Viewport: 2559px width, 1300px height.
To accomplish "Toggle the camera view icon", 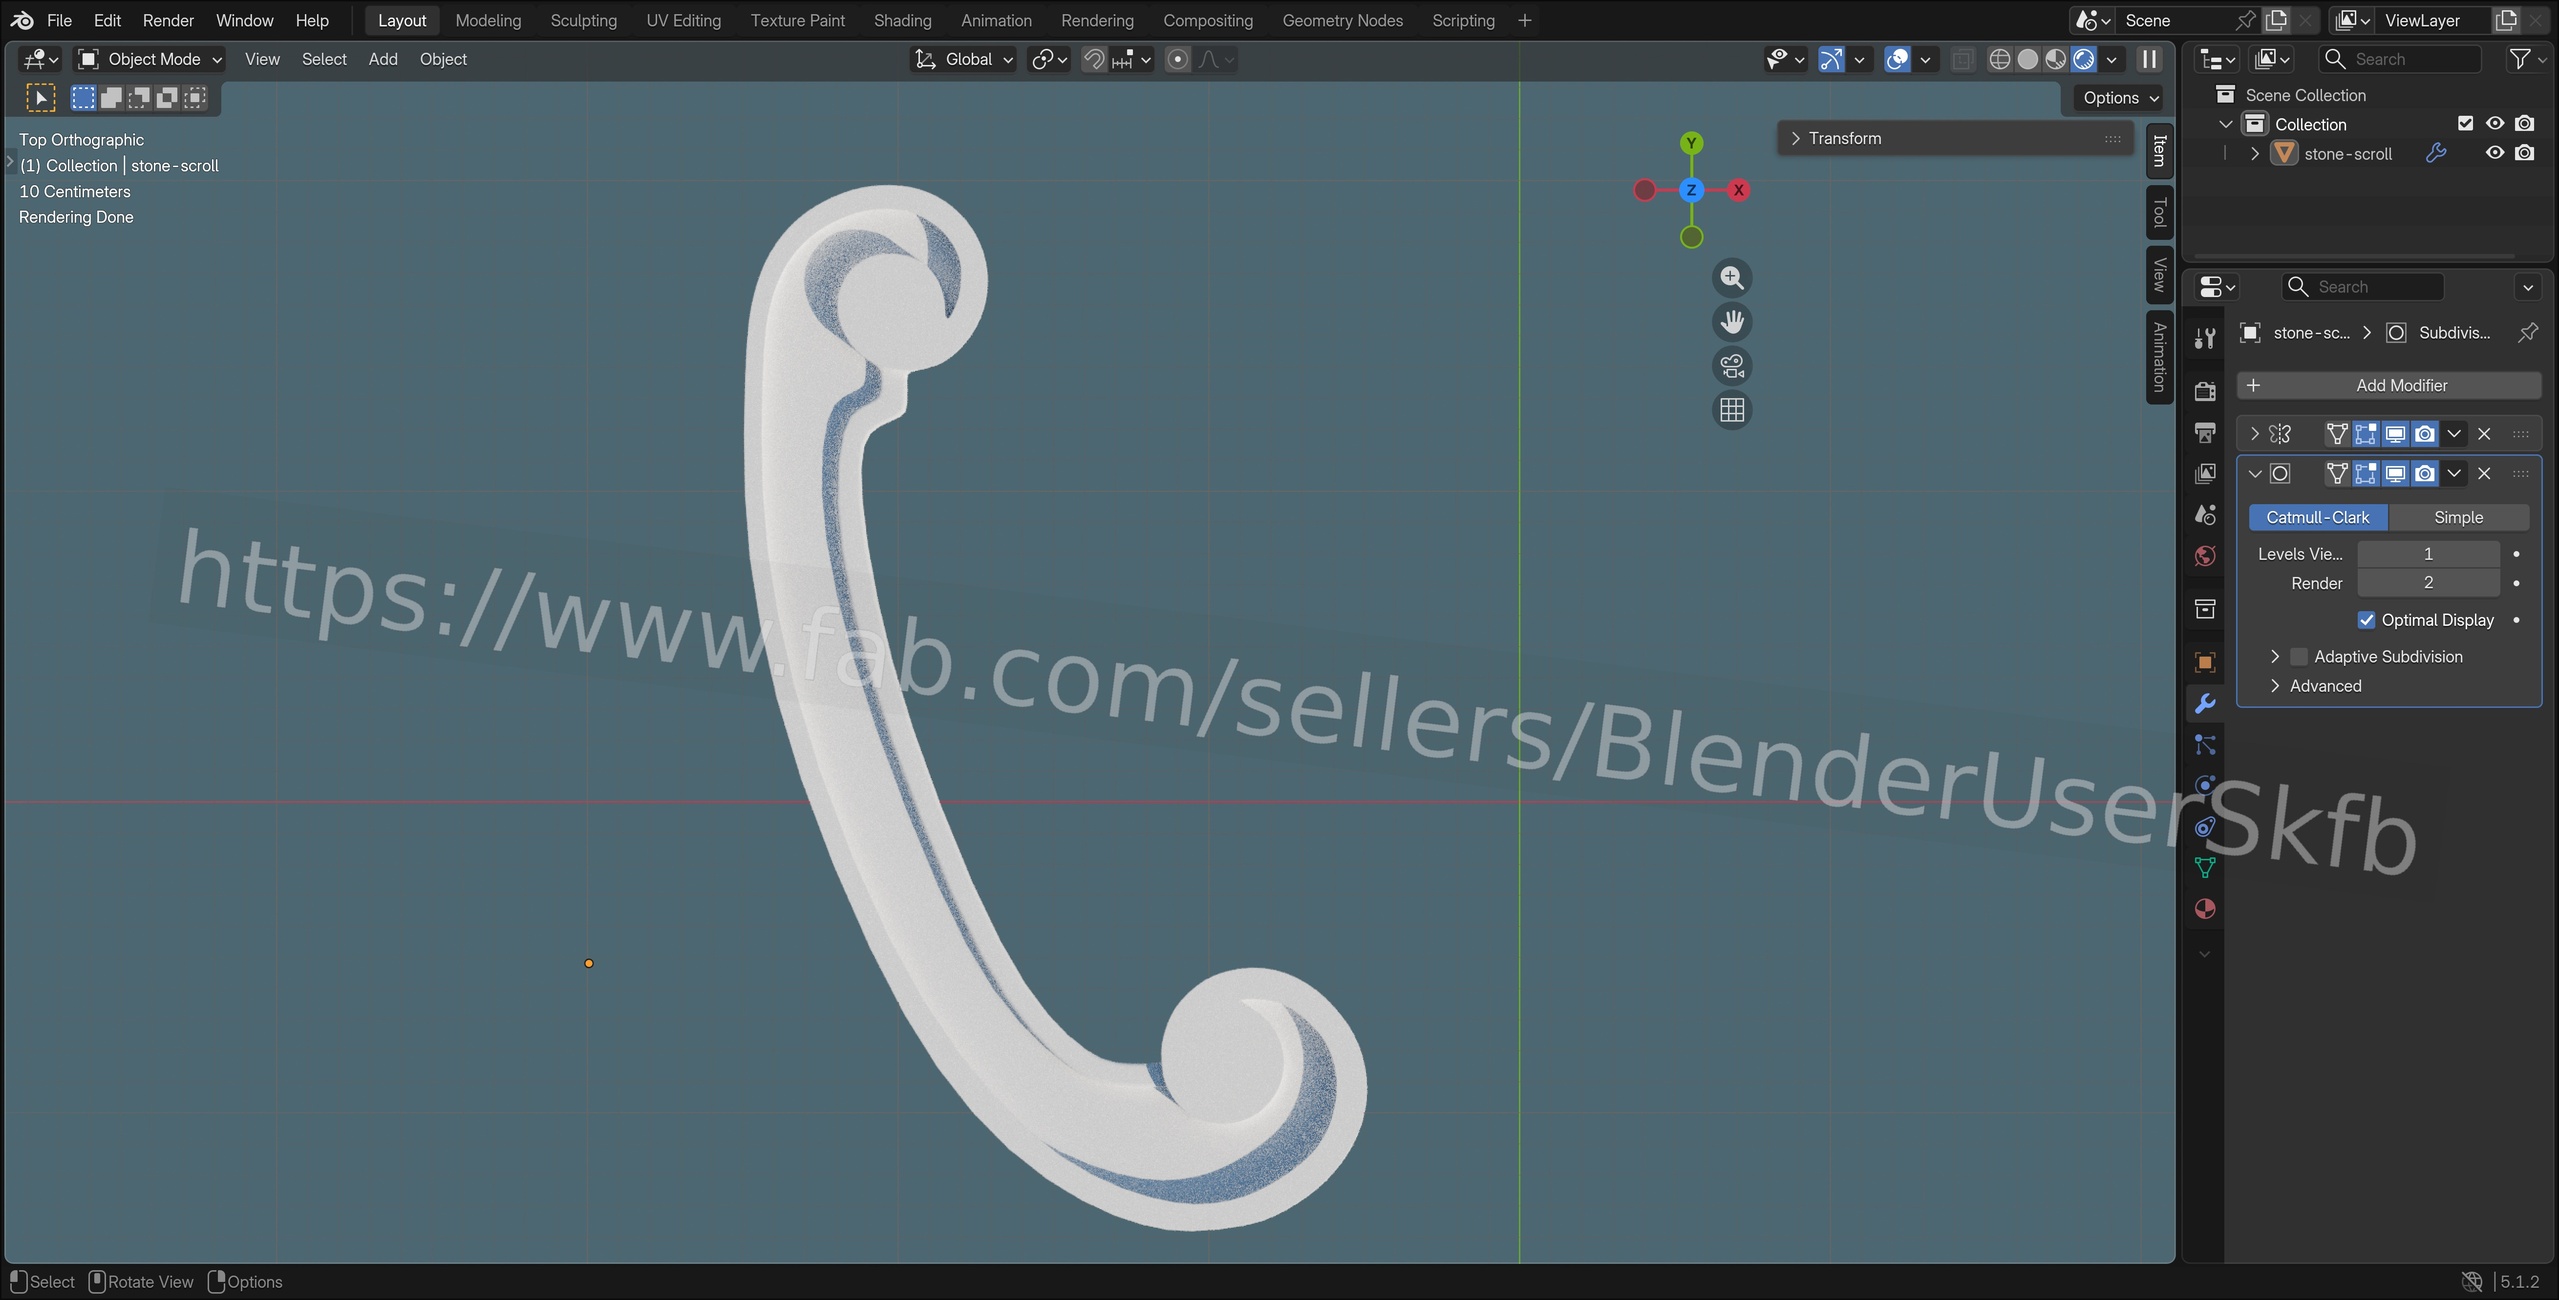I will point(1732,366).
